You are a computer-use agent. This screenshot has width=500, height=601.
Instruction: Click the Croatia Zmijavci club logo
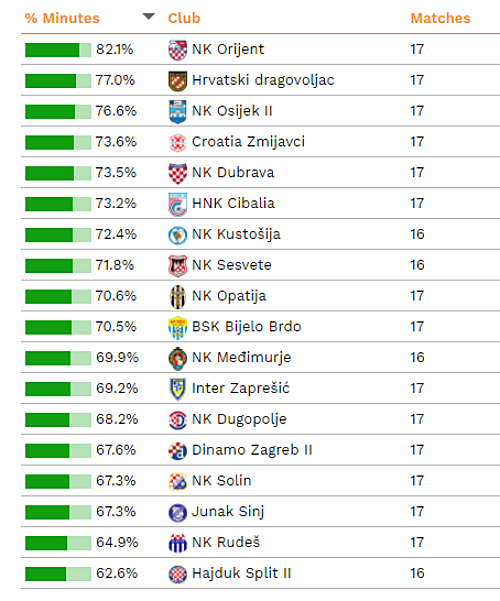click(x=178, y=143)
